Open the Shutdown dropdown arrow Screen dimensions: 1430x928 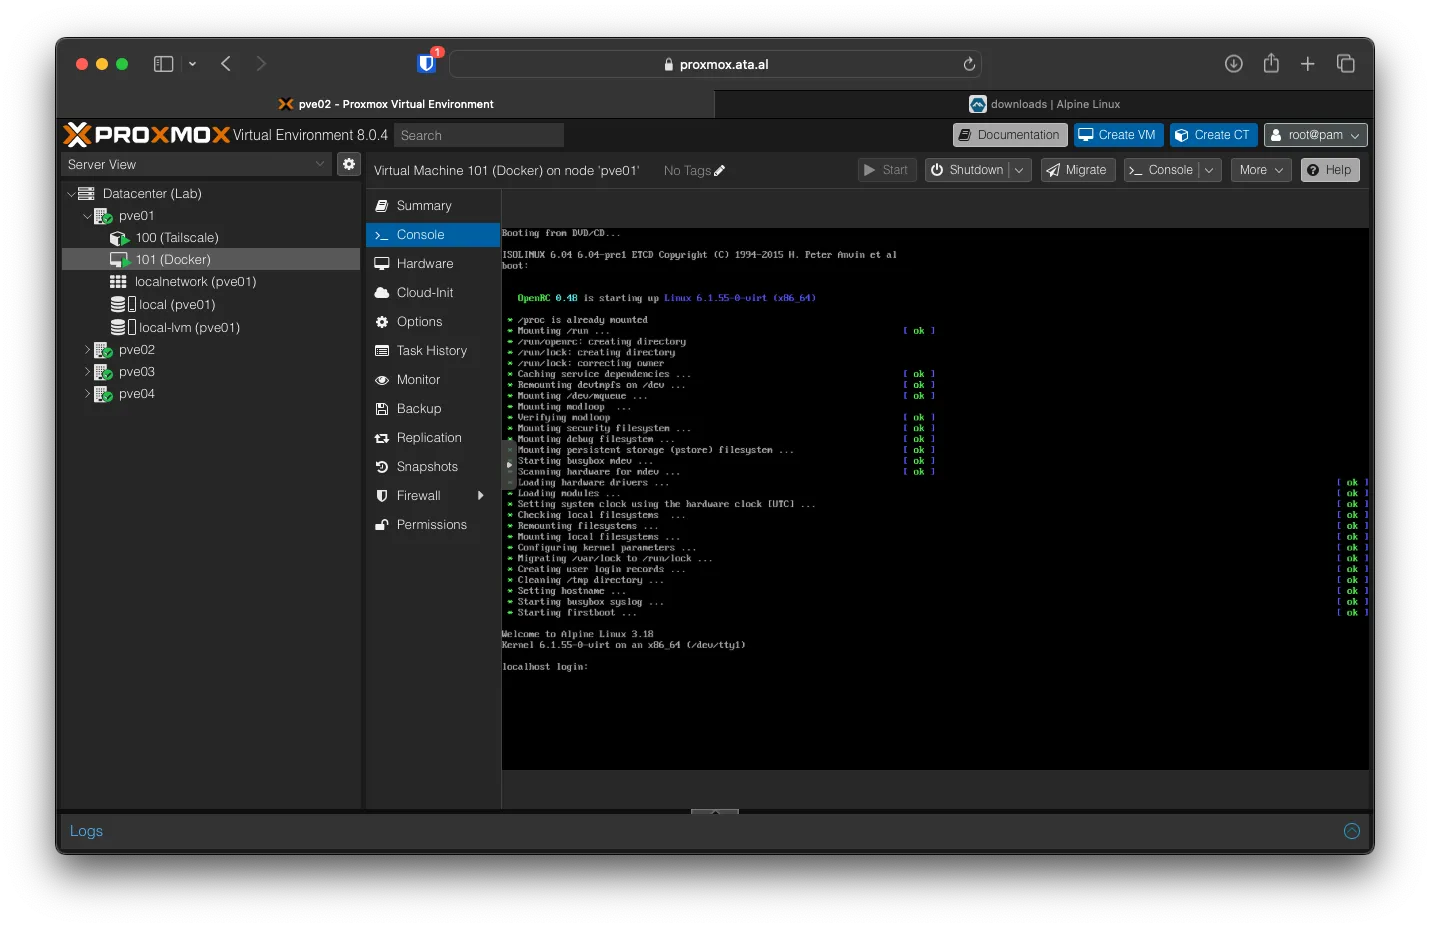click(x=1019, y=170)
